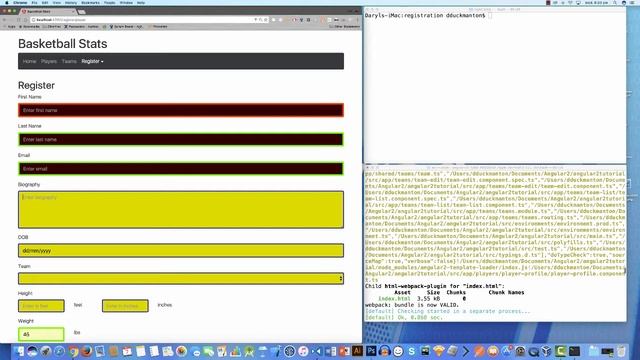Open the Other Bookmarks folder

coord(344,27)
